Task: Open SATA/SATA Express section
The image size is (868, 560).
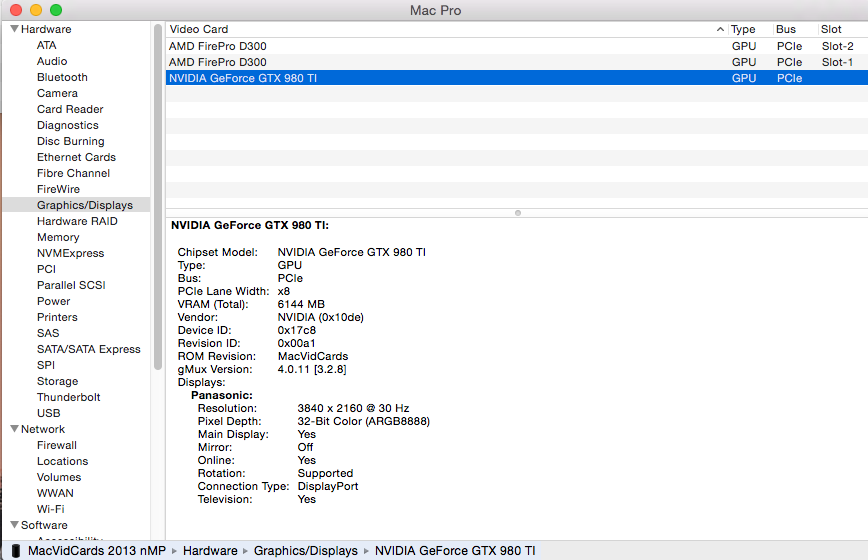Action: click(89, 350)
